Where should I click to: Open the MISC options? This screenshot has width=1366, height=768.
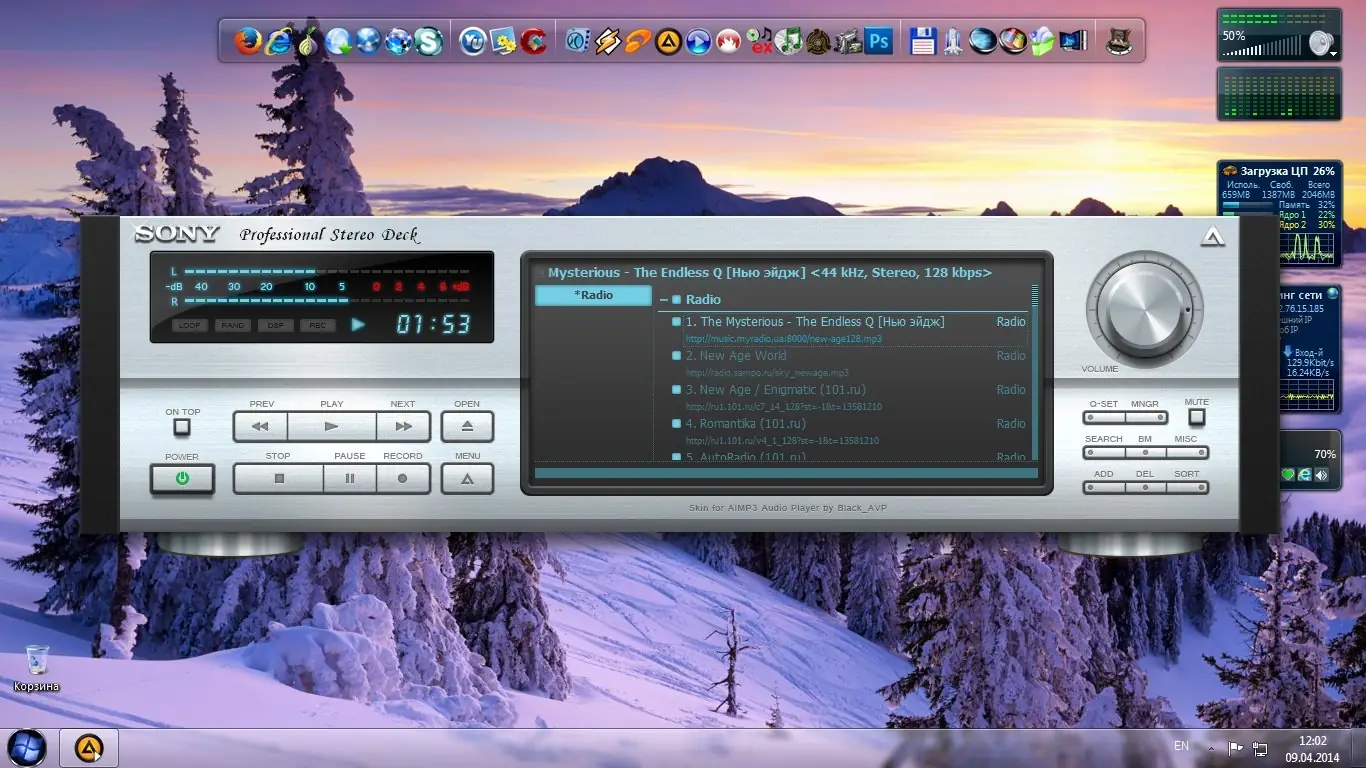click(1186, 453)
